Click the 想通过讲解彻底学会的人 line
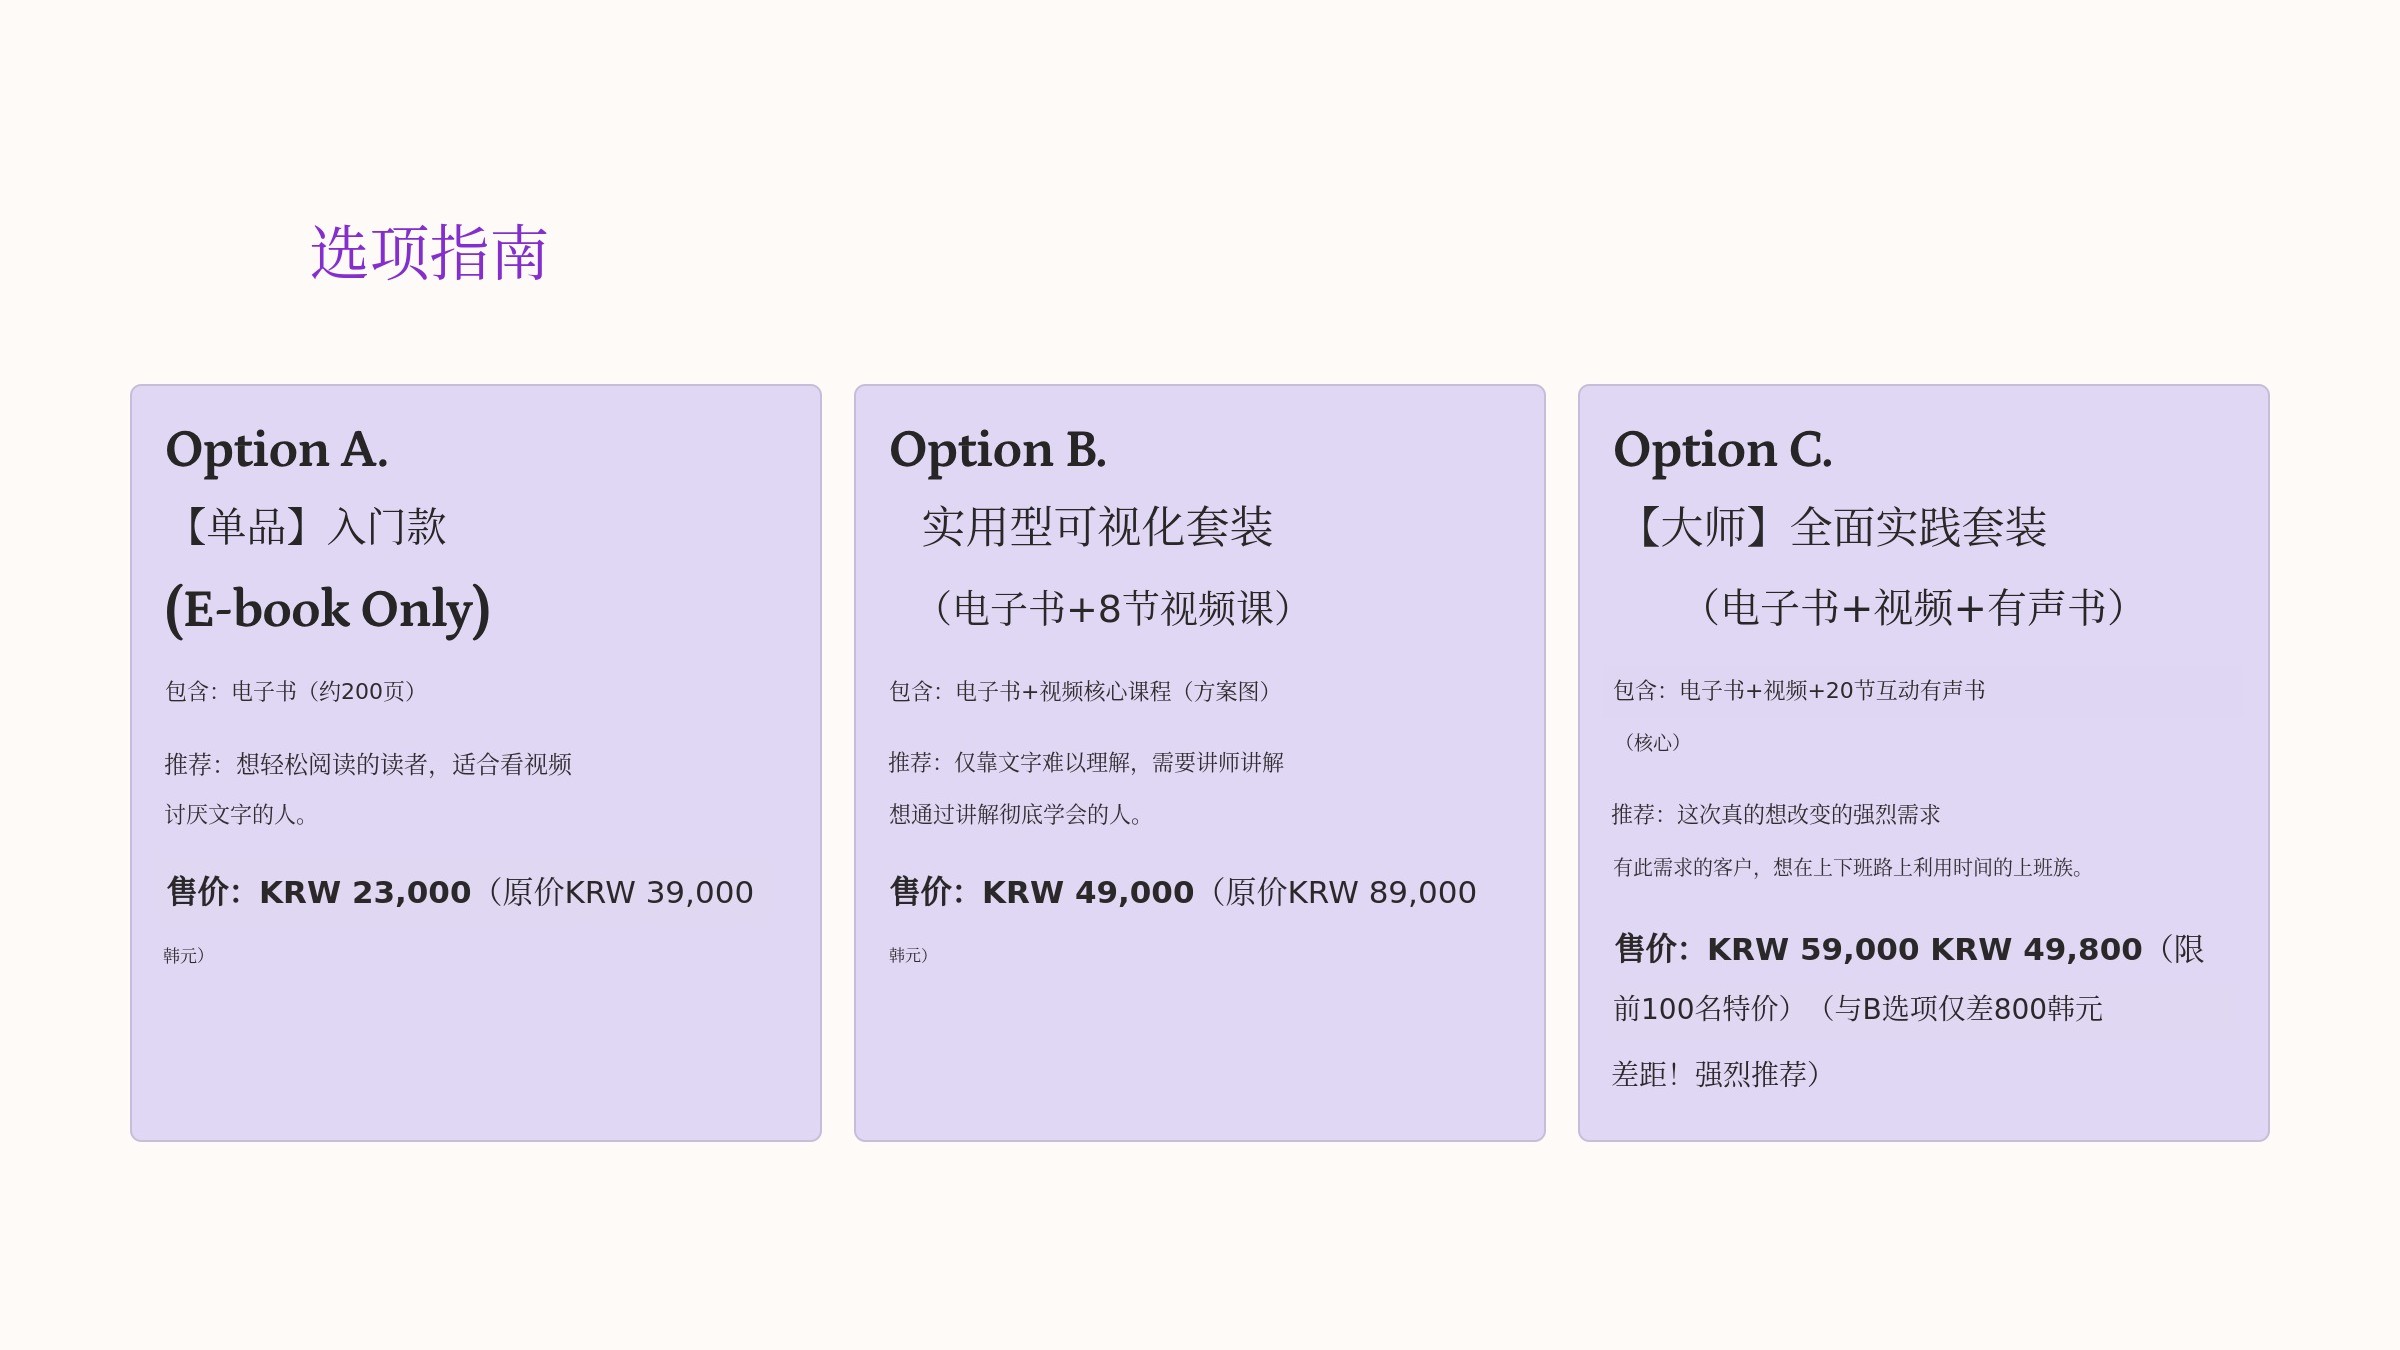The width and height of the screenshot is (2400, 1350). pyautogui.click(x=1016, y=815)
